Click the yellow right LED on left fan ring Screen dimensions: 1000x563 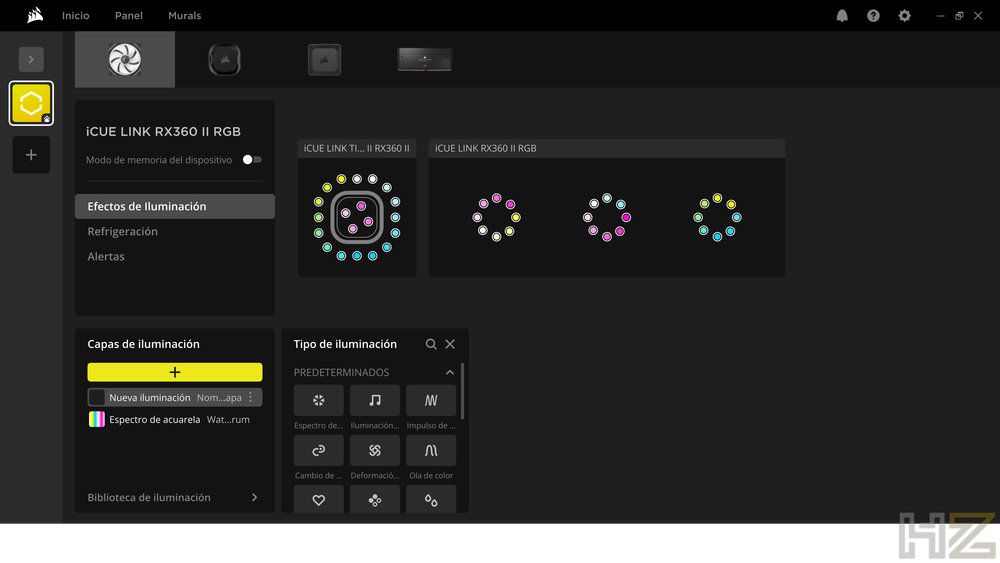click(516, 217)
